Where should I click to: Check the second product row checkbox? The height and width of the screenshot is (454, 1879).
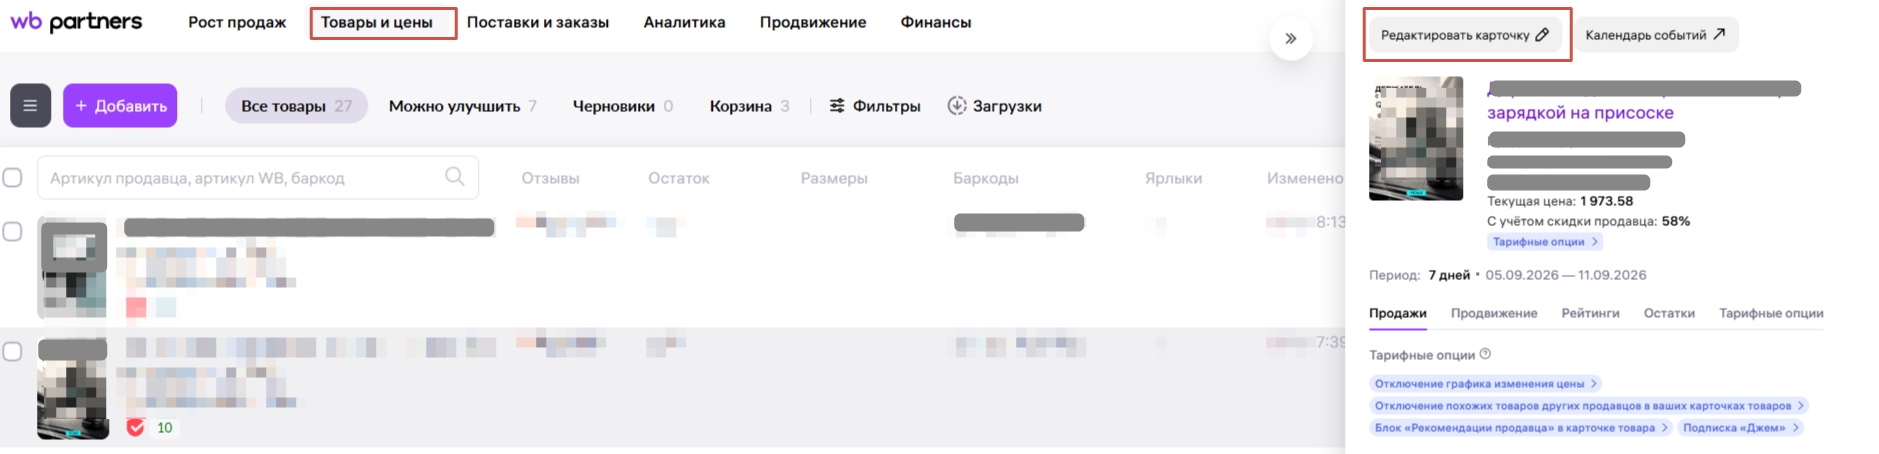pyautogui.click(x=13, y=351)
